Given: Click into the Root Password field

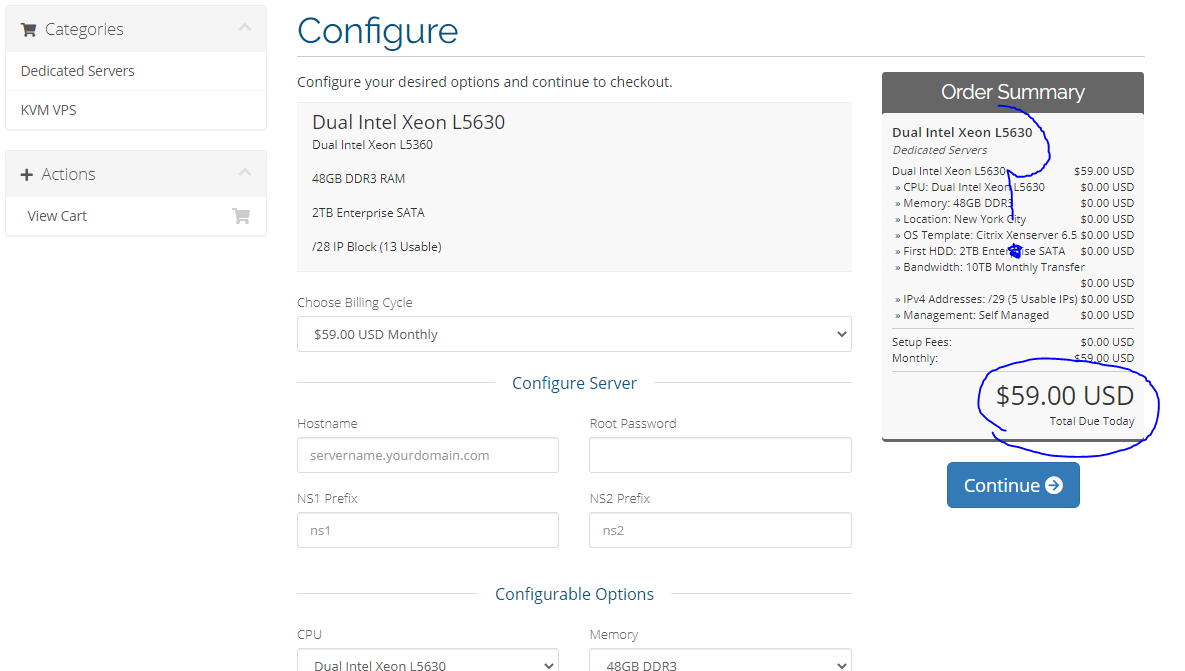Looking at the screenshot, I should [720, 455].
